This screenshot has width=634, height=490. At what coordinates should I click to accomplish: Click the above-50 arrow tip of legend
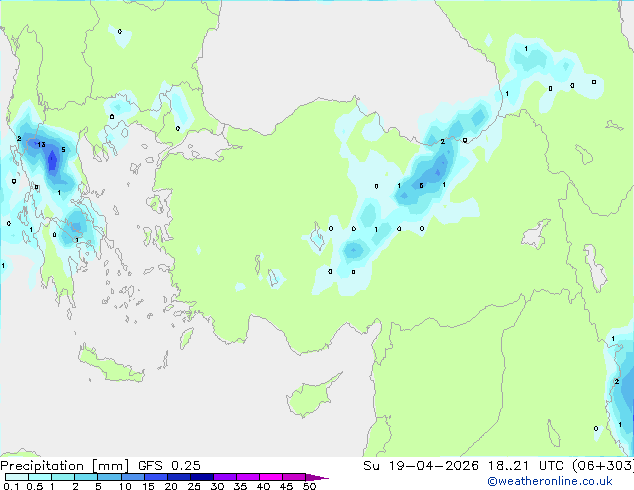[x=317, y=477]
